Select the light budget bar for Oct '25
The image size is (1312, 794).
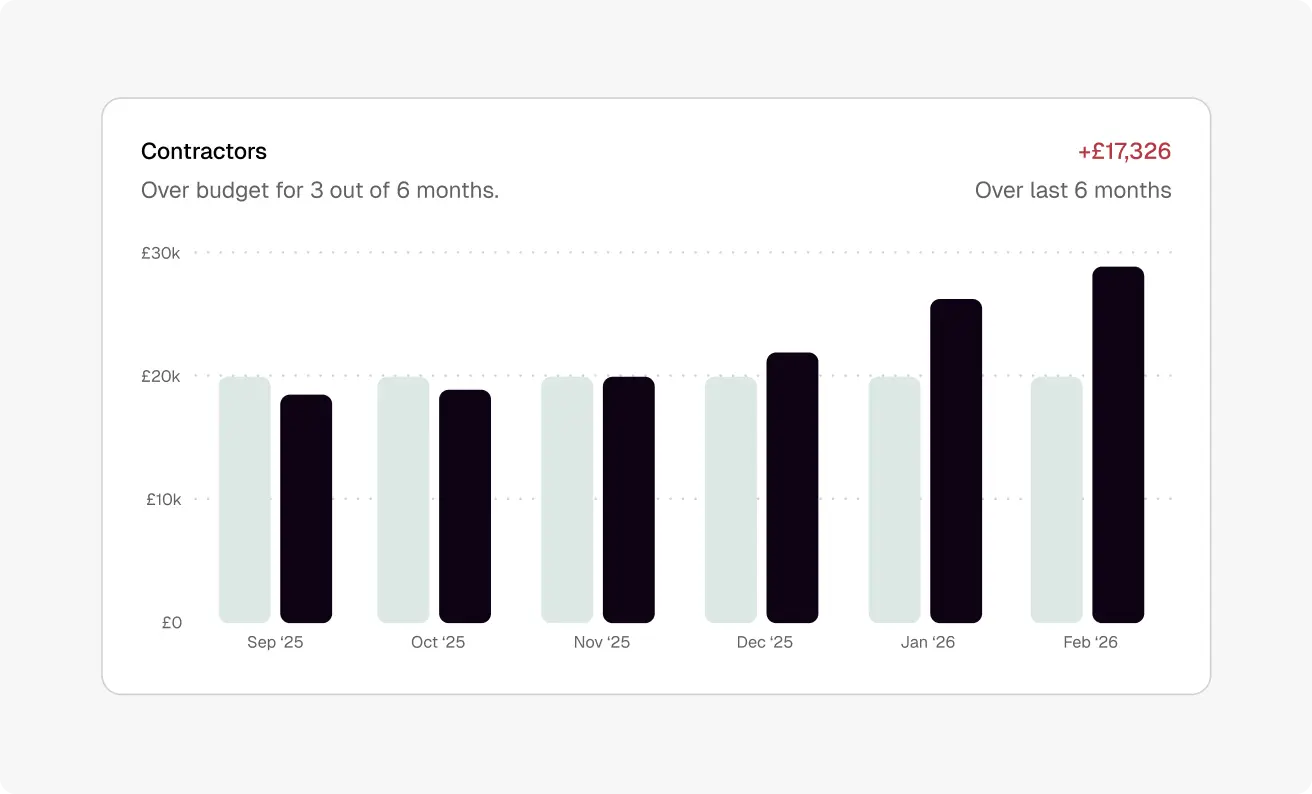coord(403,500)
